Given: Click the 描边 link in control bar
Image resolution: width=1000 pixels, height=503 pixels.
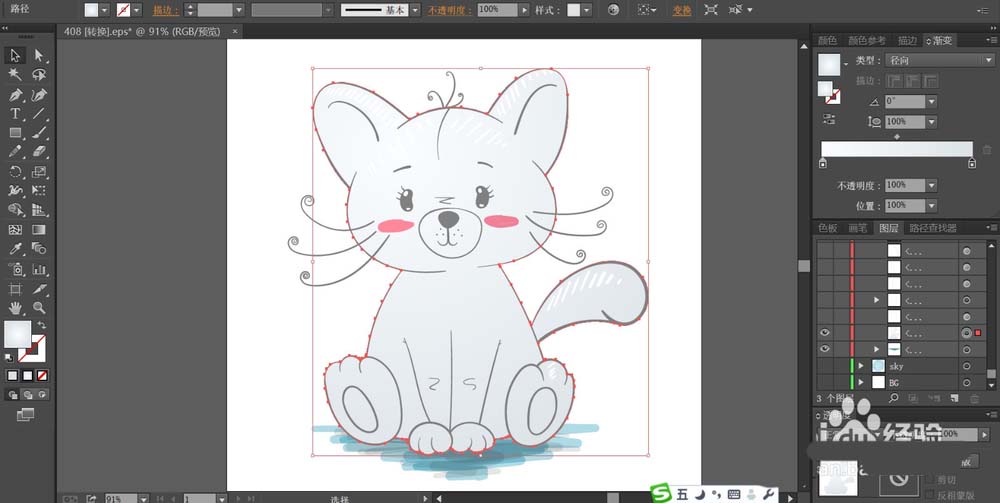Looking at the screenshot, I should [x=166, y=10].
